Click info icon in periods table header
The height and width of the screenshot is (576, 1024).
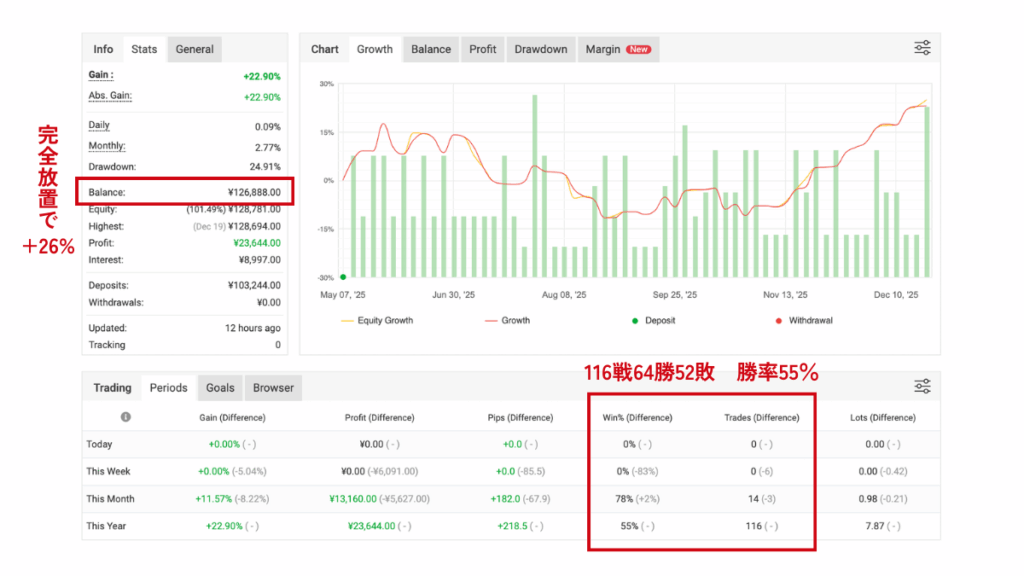point(126,417)
